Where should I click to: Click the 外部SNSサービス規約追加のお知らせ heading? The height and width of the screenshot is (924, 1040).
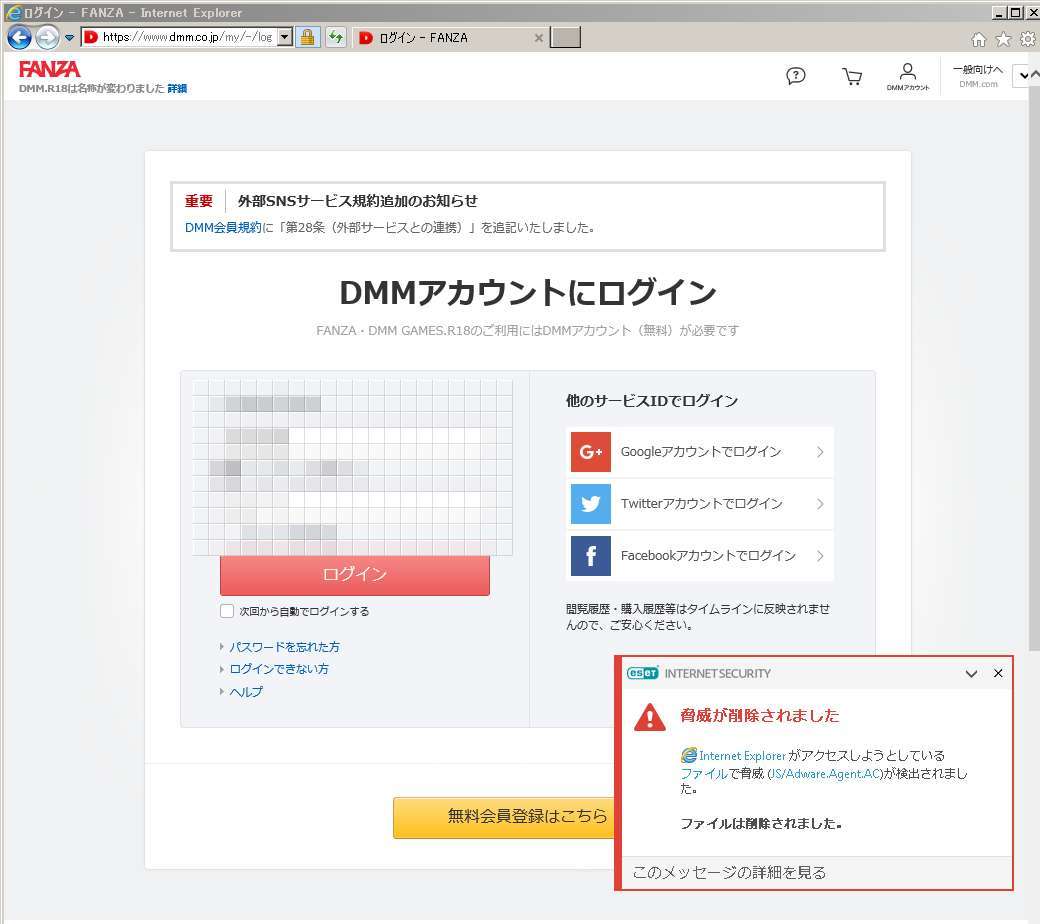(x=358, y=201)
